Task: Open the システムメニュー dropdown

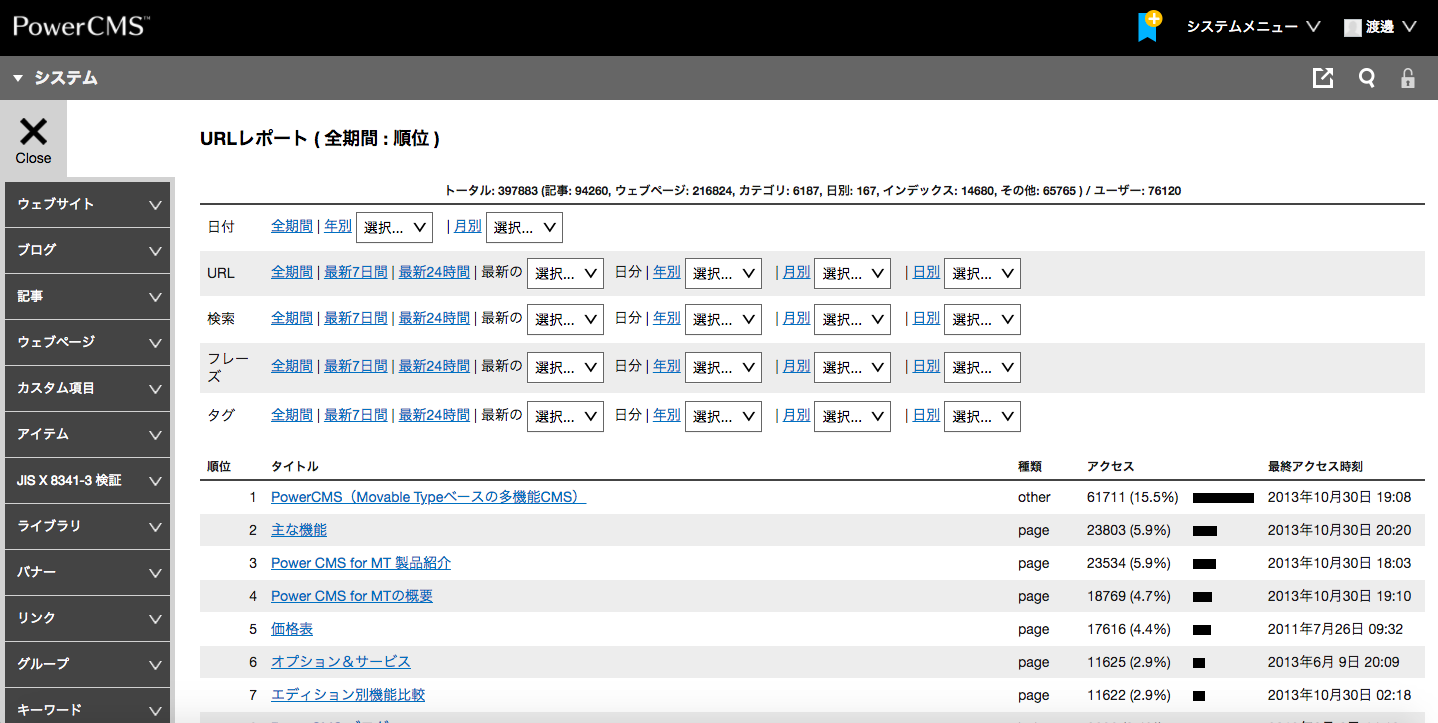Action: tap(1253, 27)
